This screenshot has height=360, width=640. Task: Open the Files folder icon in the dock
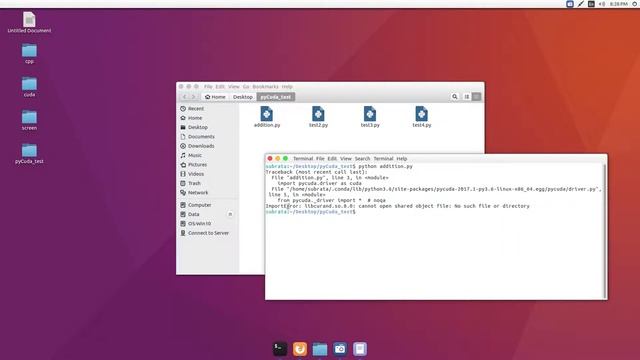320,349
